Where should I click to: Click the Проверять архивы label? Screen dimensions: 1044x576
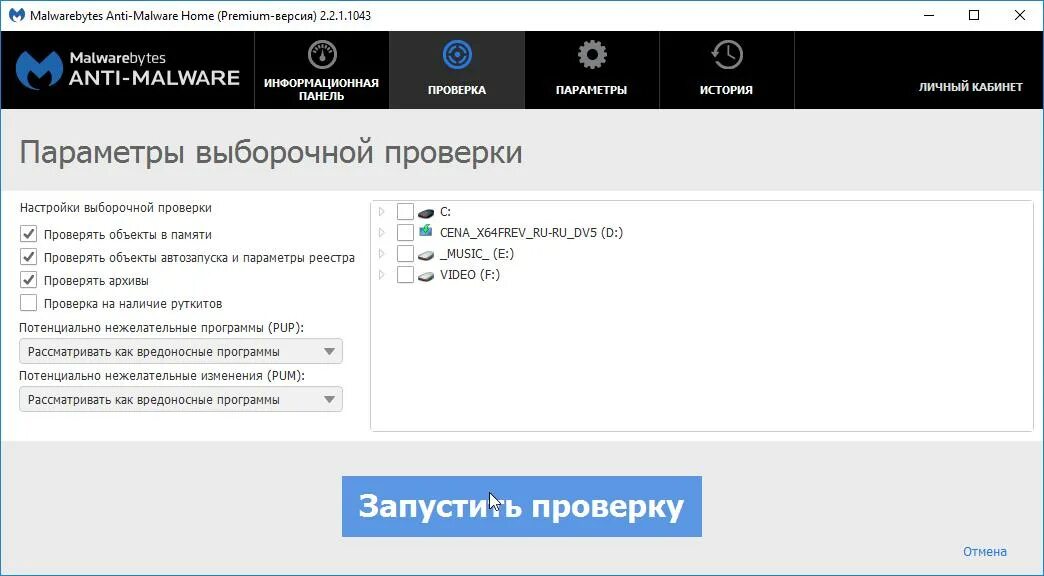click(x=97, y=280)
